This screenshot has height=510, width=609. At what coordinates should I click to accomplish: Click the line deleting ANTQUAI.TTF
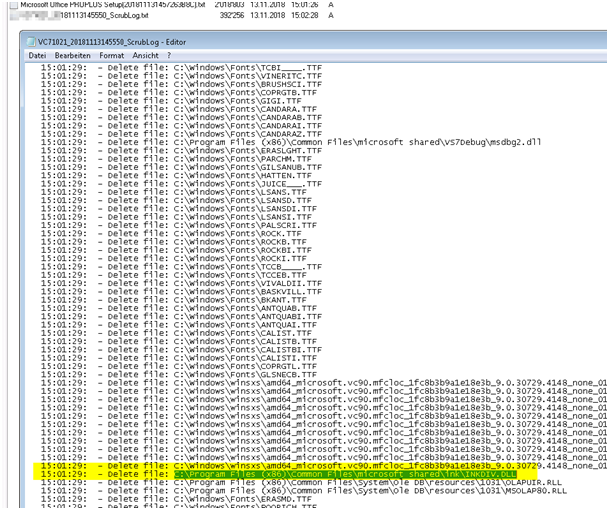pyautogui.click(x=179, y=325)
